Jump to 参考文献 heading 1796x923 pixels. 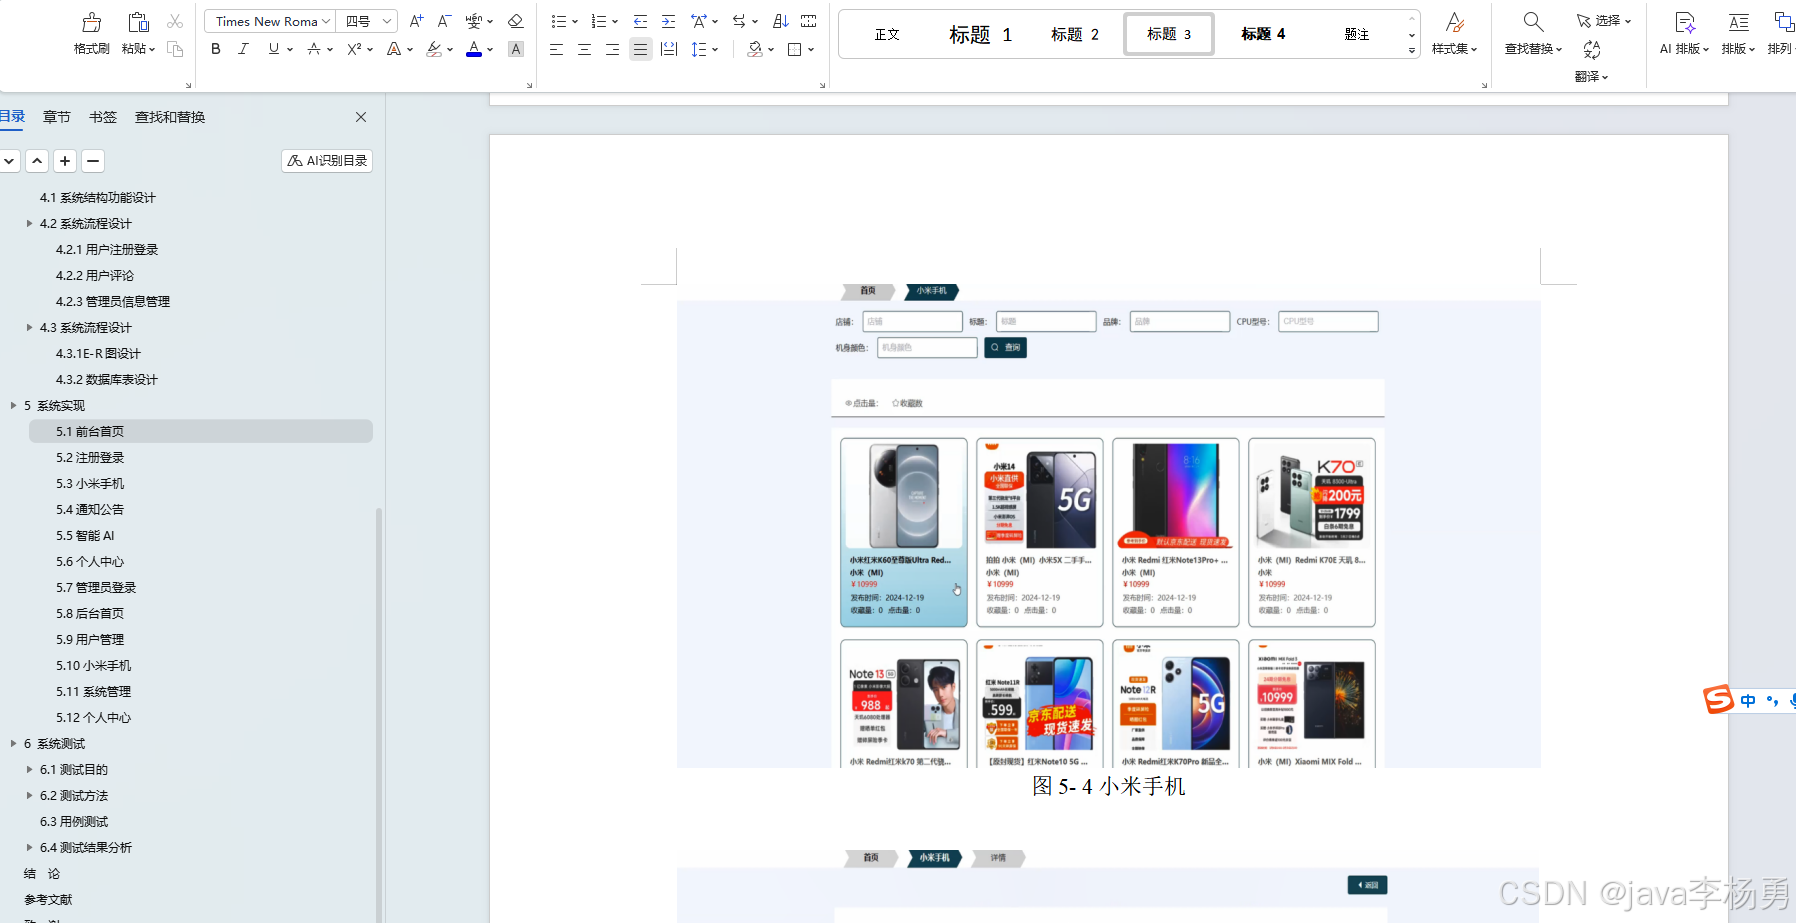point(48,900)
